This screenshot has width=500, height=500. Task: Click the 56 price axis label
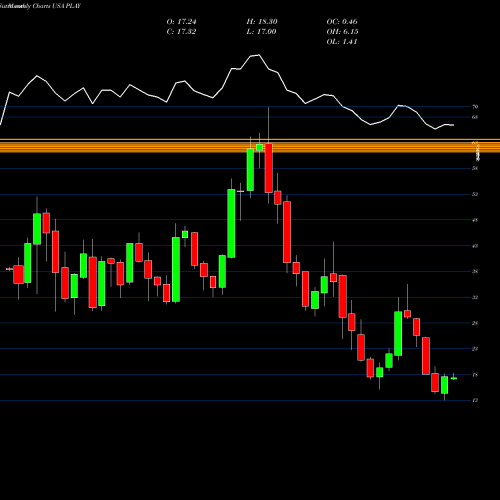pos(475,168)
